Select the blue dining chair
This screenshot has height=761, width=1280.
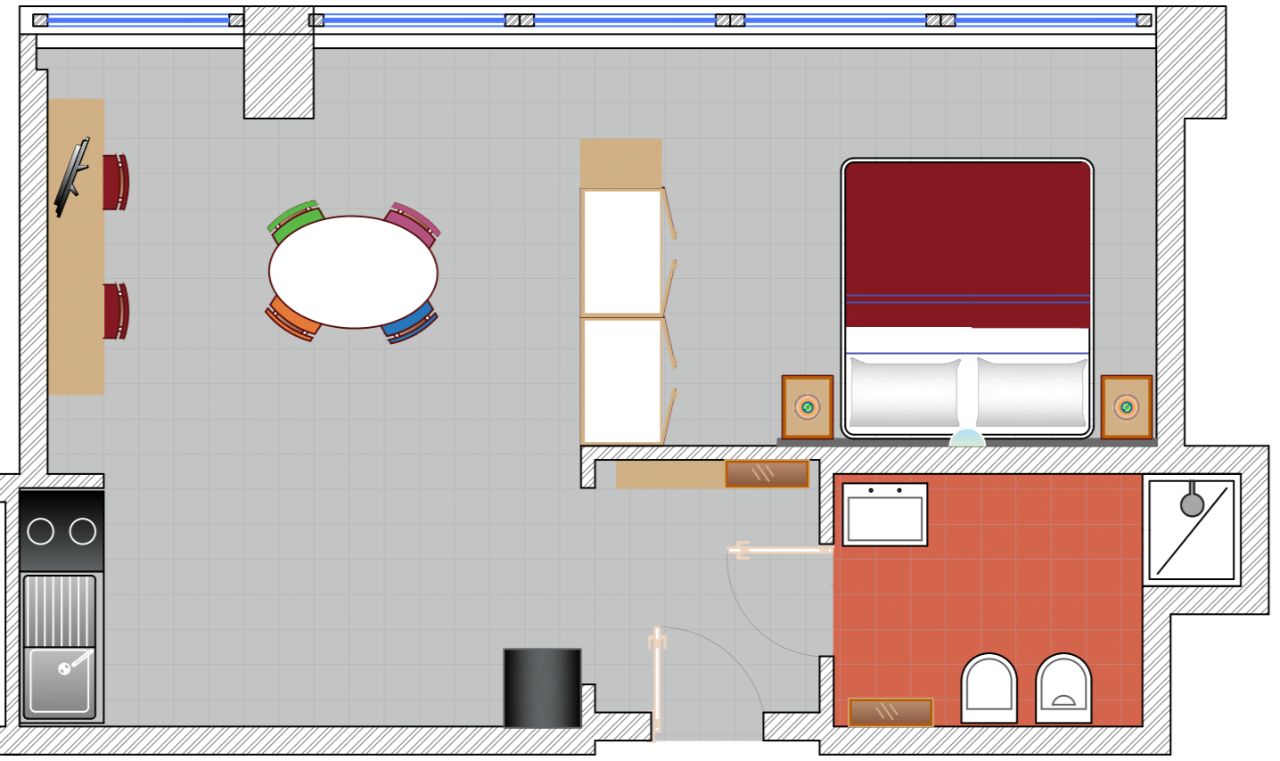411,323
